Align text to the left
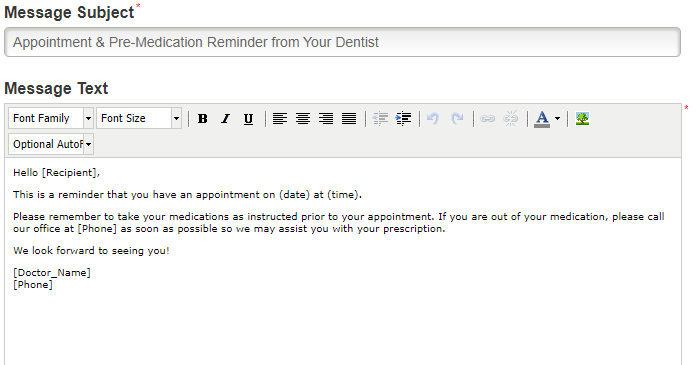 coord(280,119)
